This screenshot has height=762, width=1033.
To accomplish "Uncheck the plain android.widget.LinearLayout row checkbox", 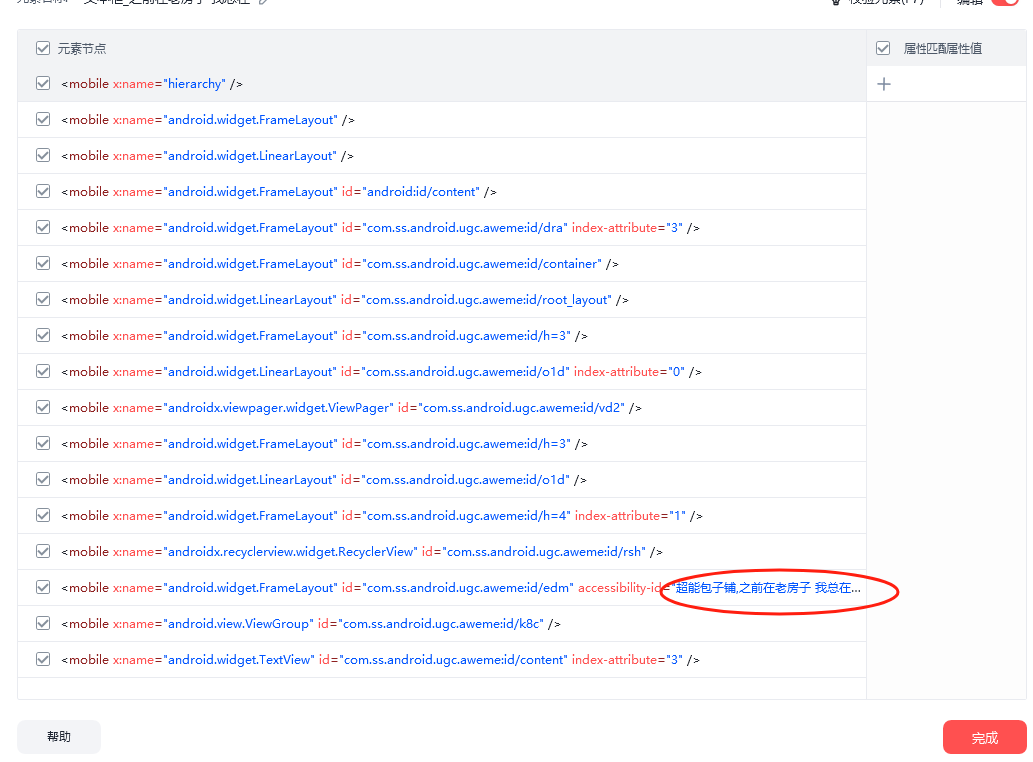I will (x=43, y=155).
